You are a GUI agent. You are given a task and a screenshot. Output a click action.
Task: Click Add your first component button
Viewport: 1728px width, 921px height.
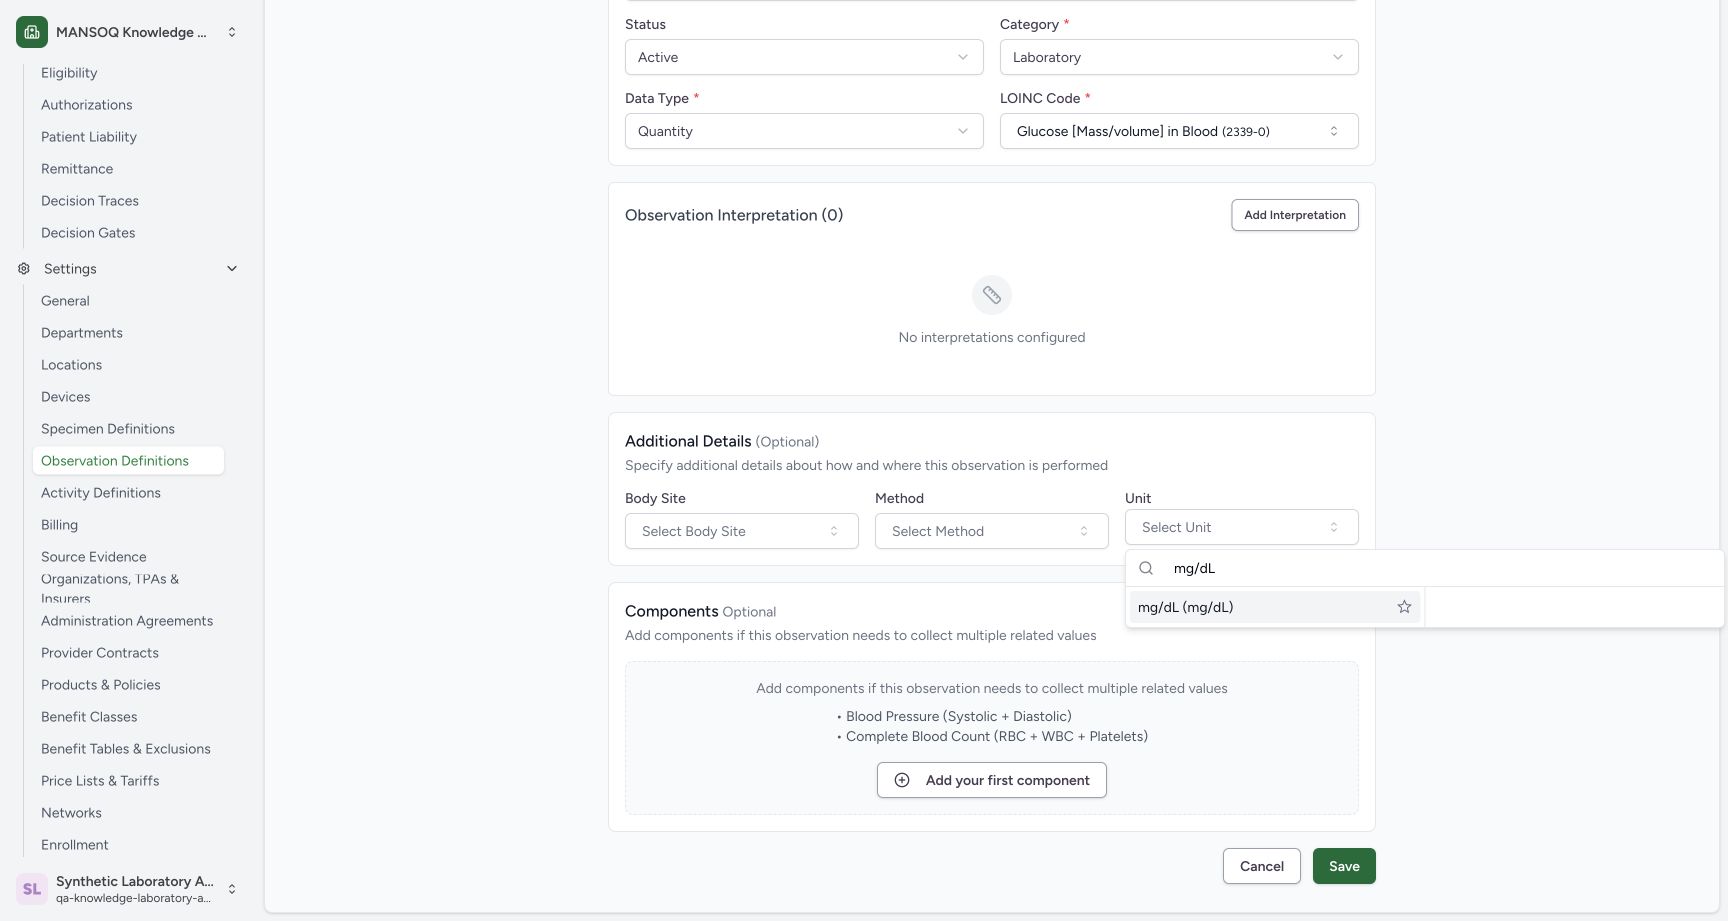point(992,780)
